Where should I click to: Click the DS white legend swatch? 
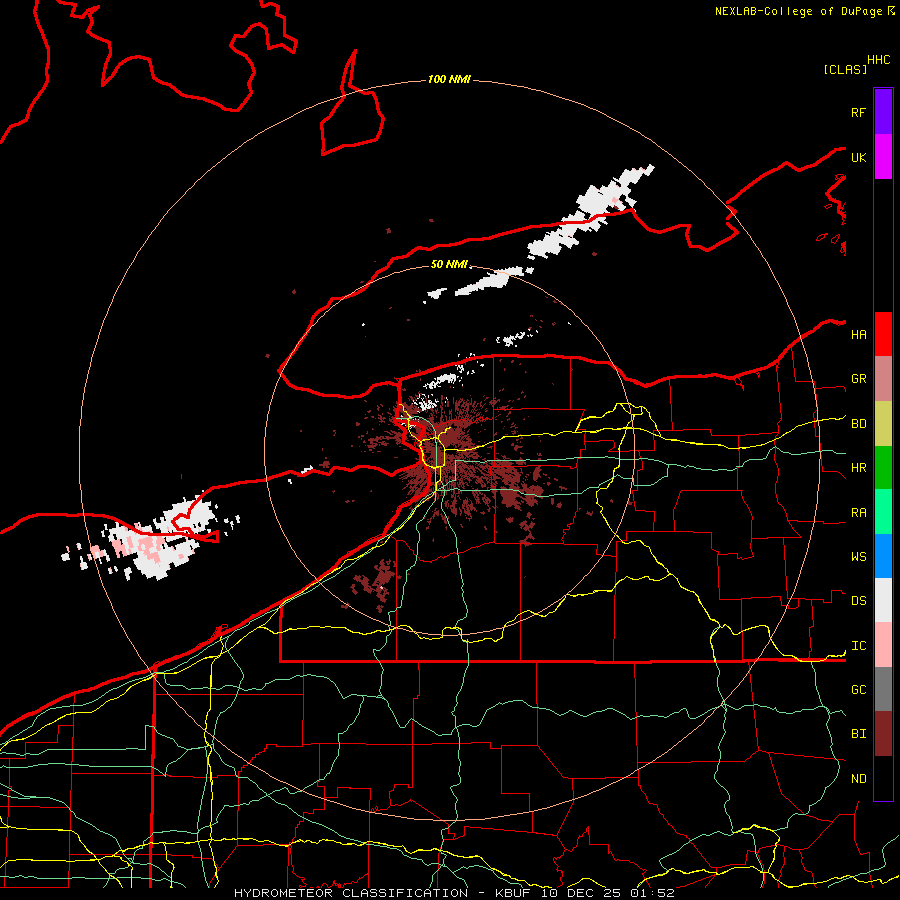[883, 600]
